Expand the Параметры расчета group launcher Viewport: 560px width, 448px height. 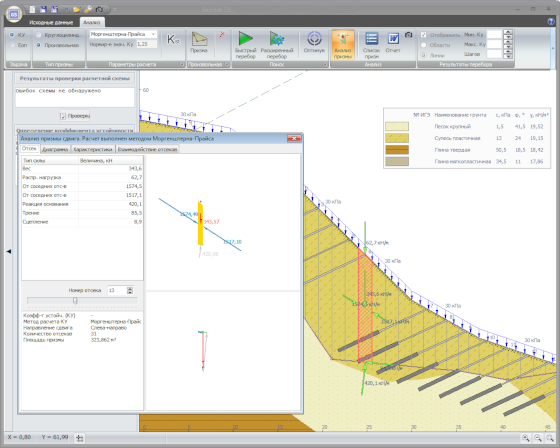coord(182,64)
